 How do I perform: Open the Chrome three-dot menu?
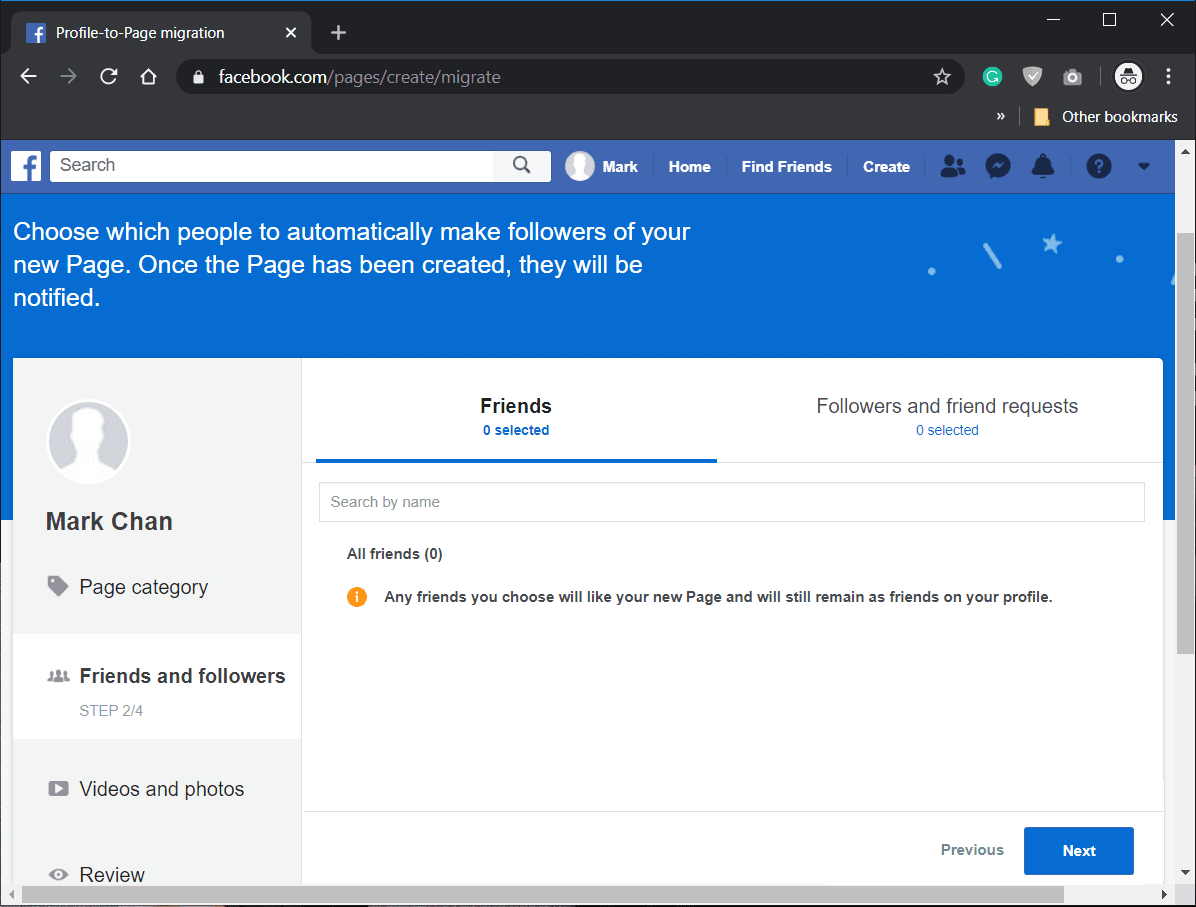1168,77
